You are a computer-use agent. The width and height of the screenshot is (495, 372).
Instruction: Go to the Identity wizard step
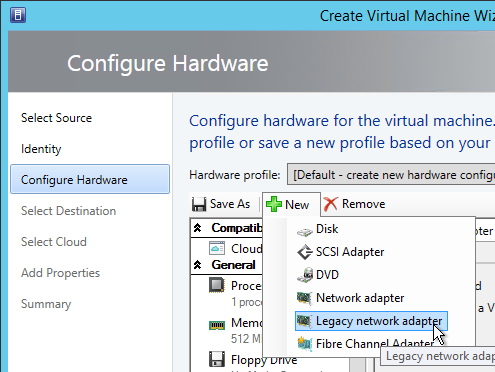(x=41, y=149)
